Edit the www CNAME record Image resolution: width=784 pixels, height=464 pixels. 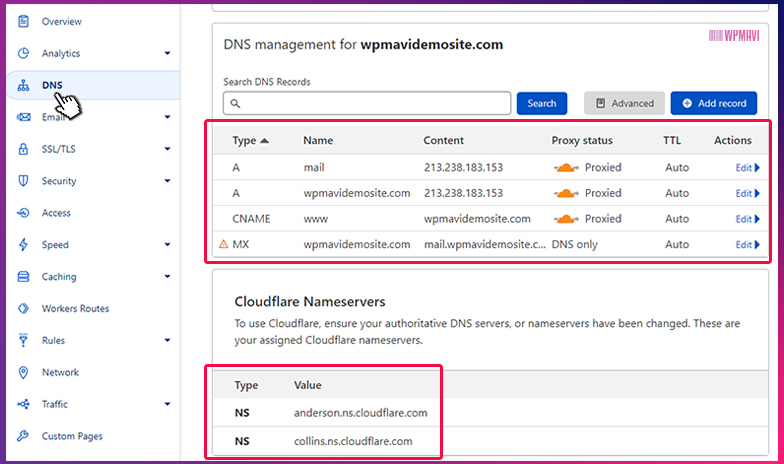pos(748,218)
